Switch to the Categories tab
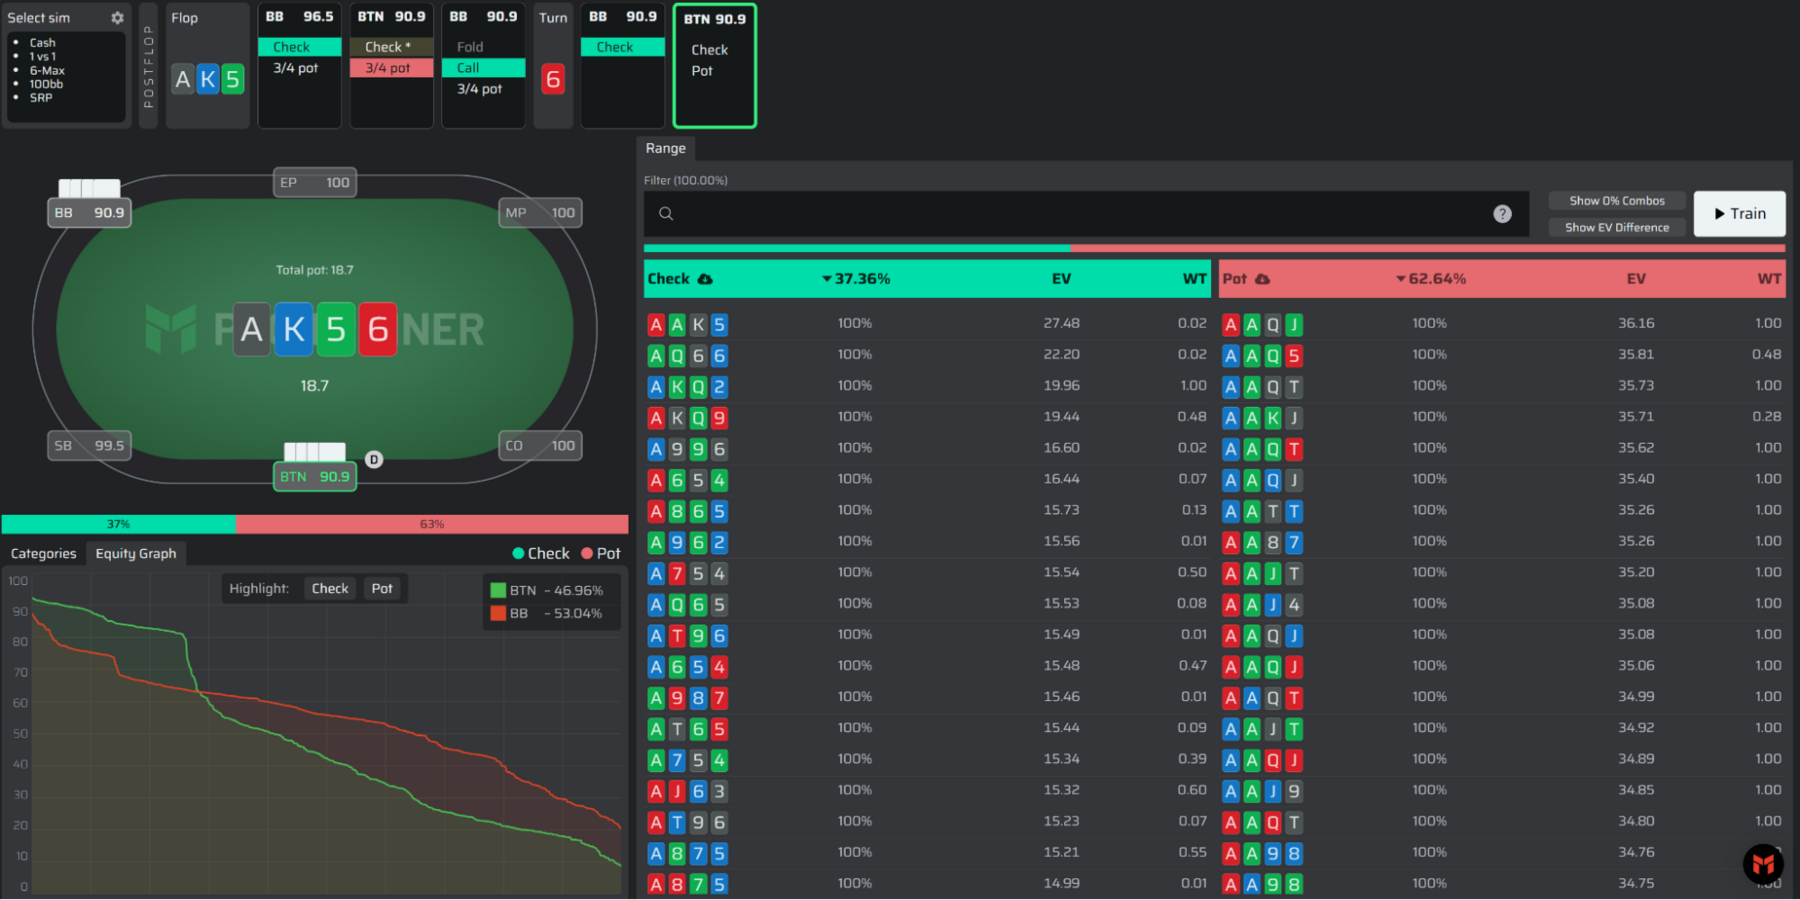The width and height of the screenshot is (1800, 900). [43, 554]
